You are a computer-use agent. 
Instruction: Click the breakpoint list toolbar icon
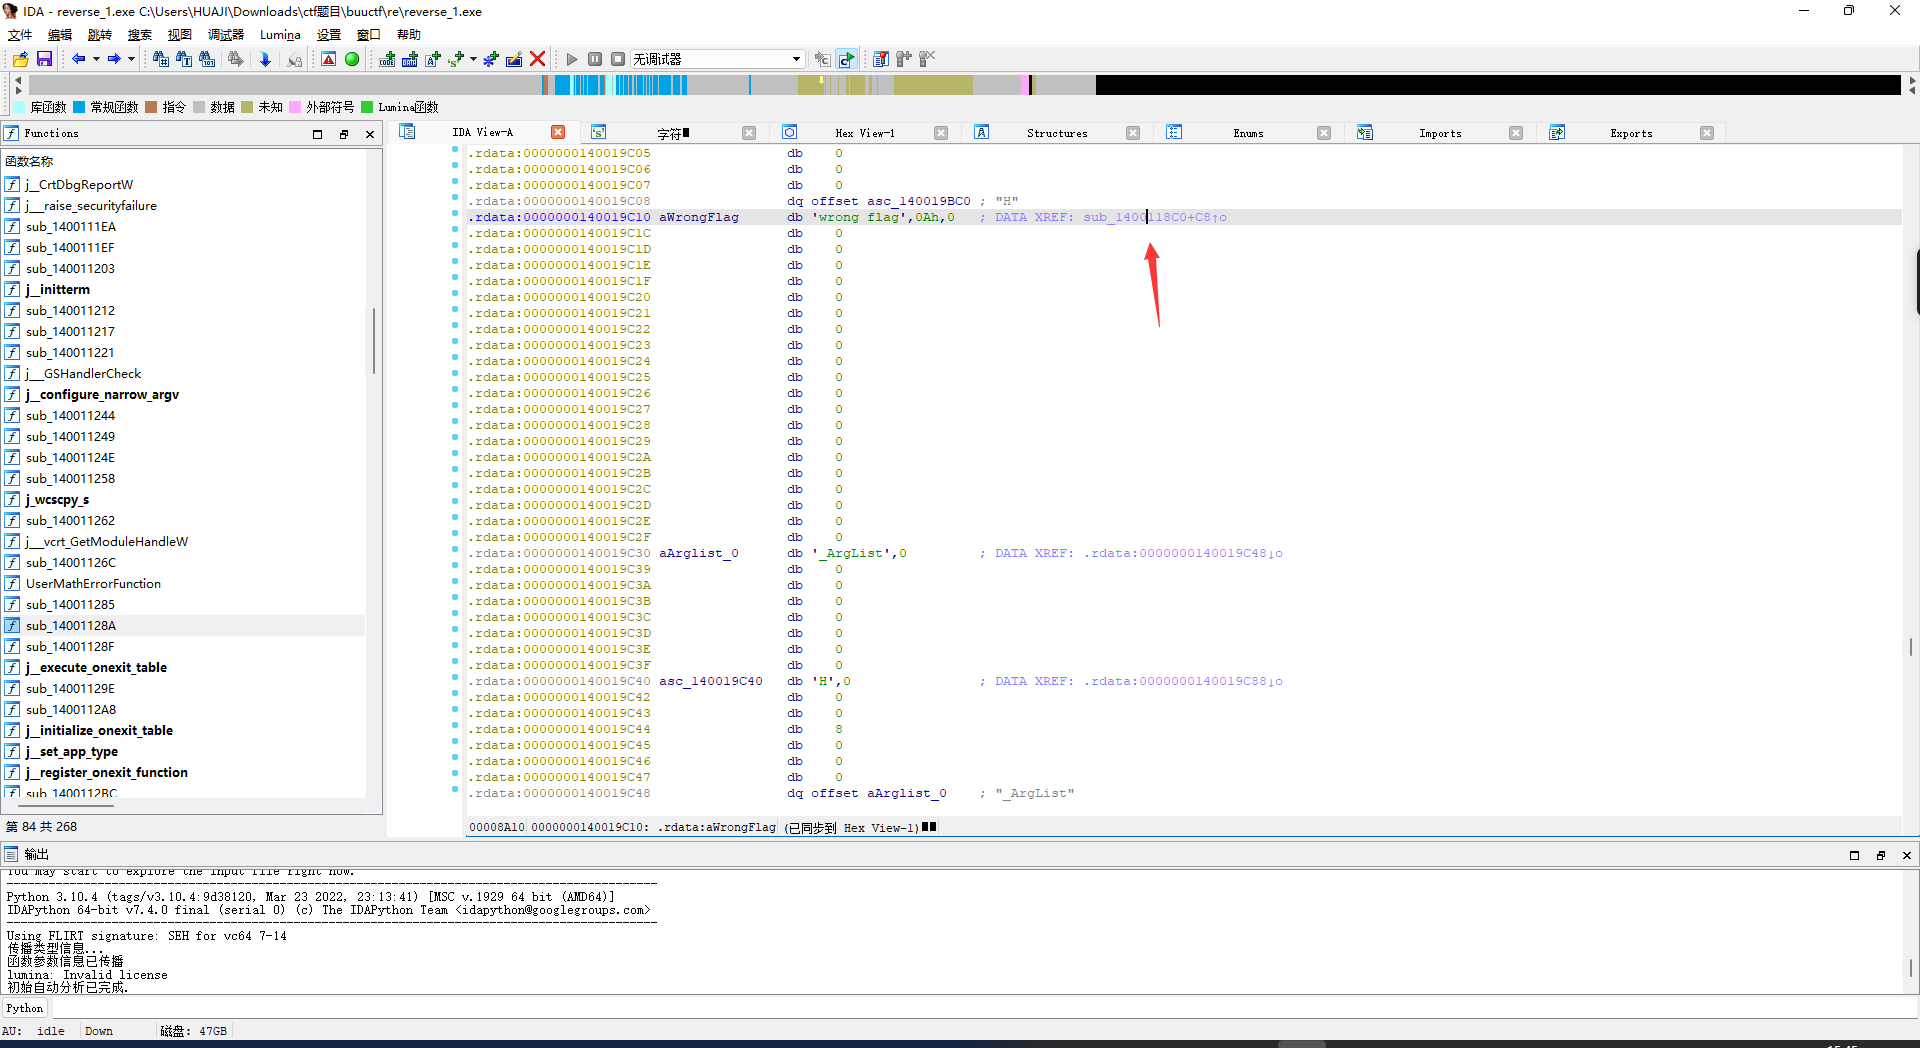click(x=881, y=59)
